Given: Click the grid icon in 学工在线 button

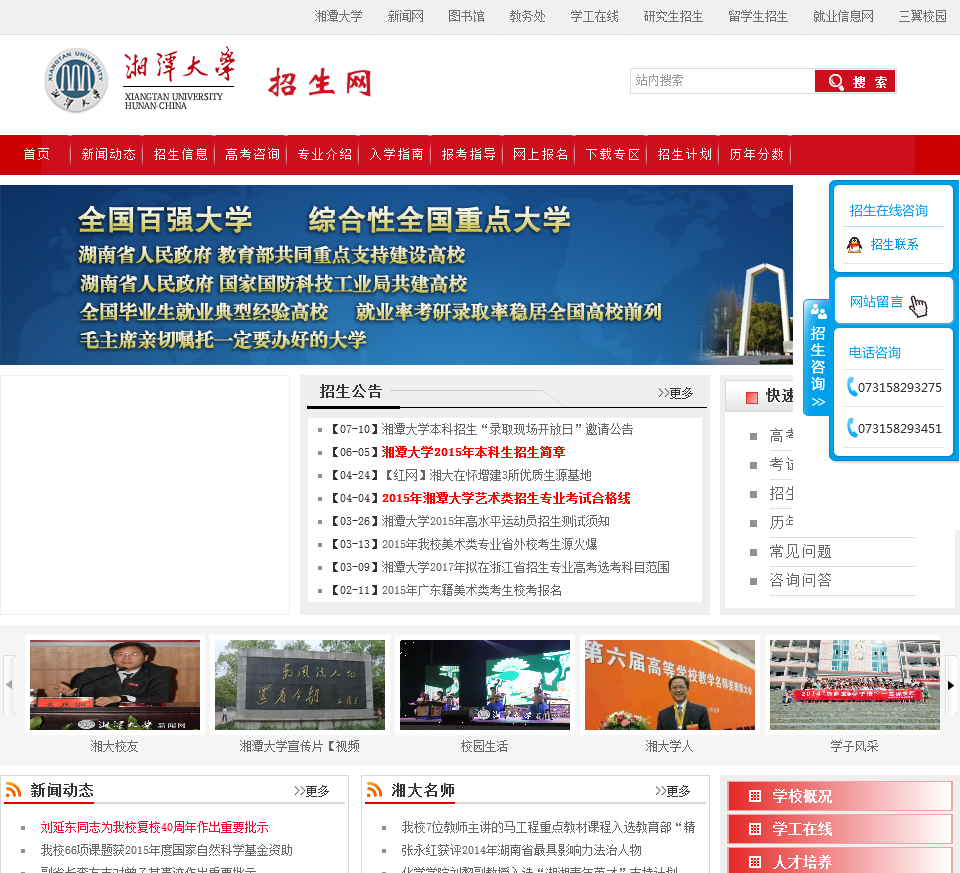Looking at the screenshot, I should (755, 829).
